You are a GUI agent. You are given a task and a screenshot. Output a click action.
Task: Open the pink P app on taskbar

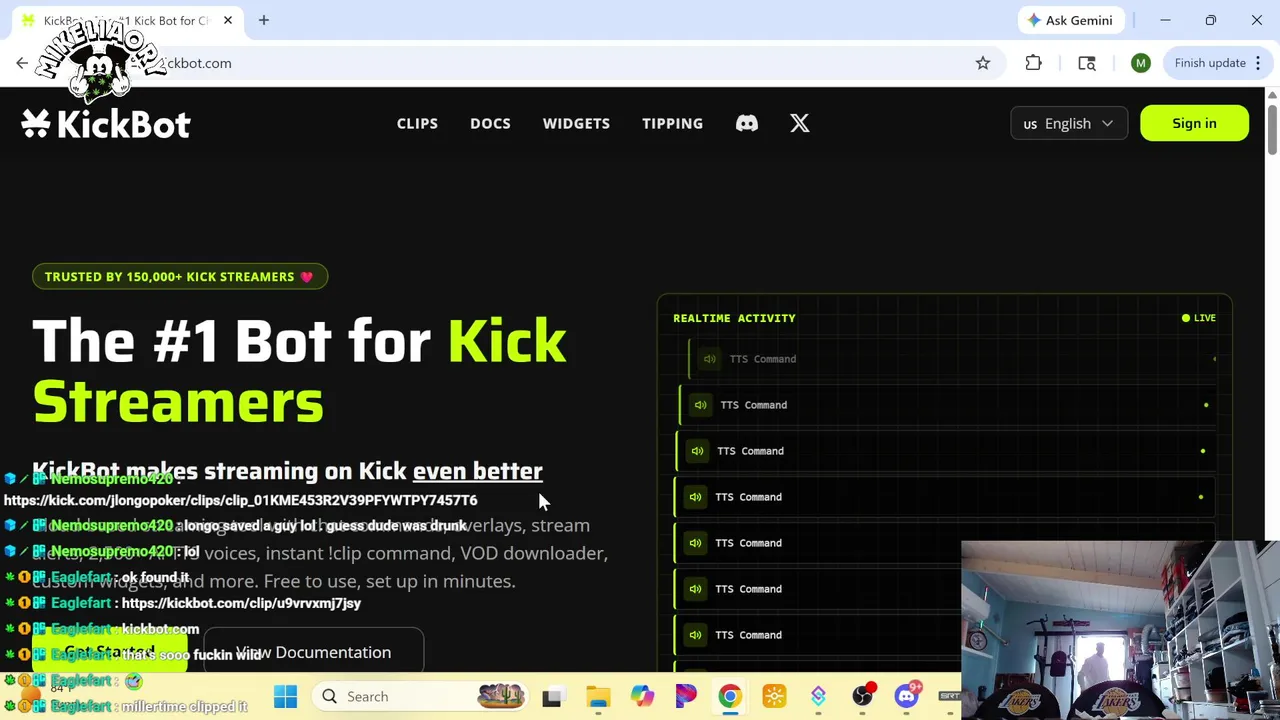point(686,696)
